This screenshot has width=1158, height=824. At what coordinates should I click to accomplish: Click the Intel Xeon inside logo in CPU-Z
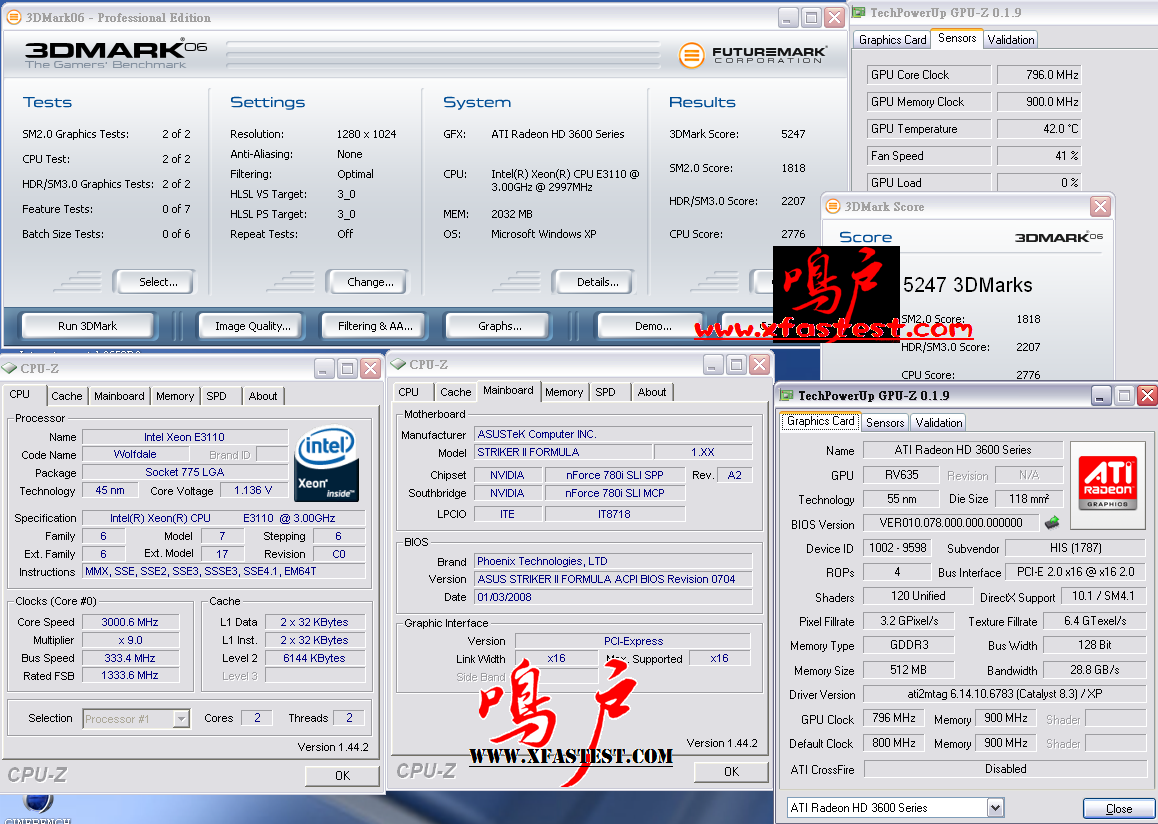326,463
